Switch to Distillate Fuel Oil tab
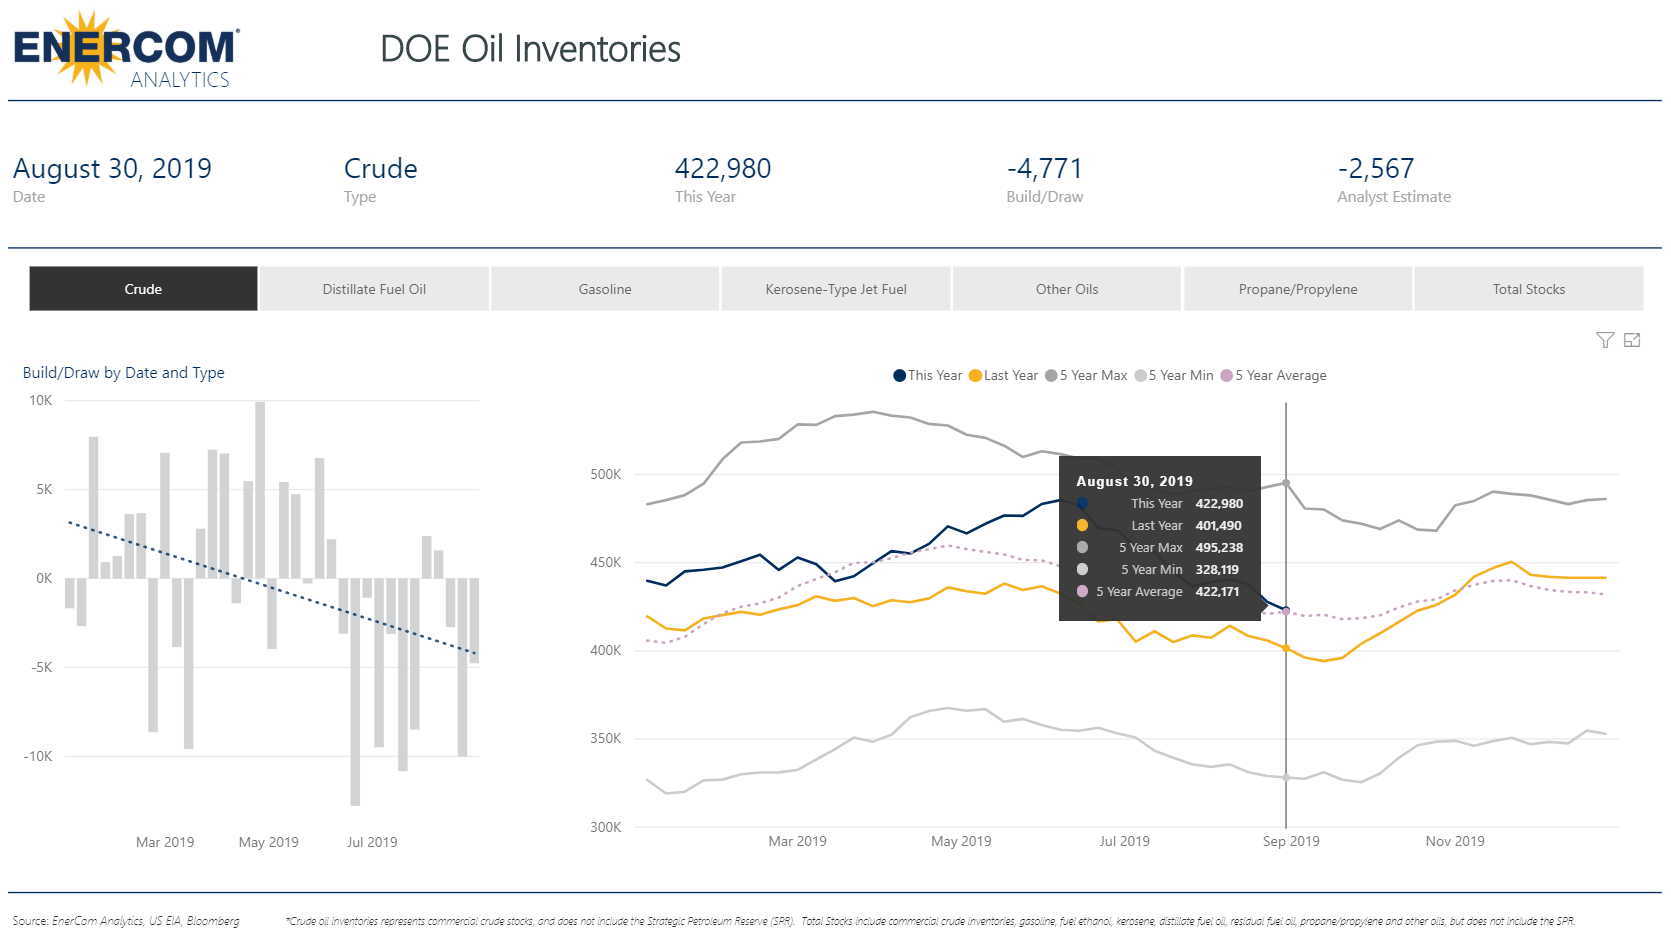Image resolution: width=1671 pixels, height=937 pixels. (x=374, y=289)
